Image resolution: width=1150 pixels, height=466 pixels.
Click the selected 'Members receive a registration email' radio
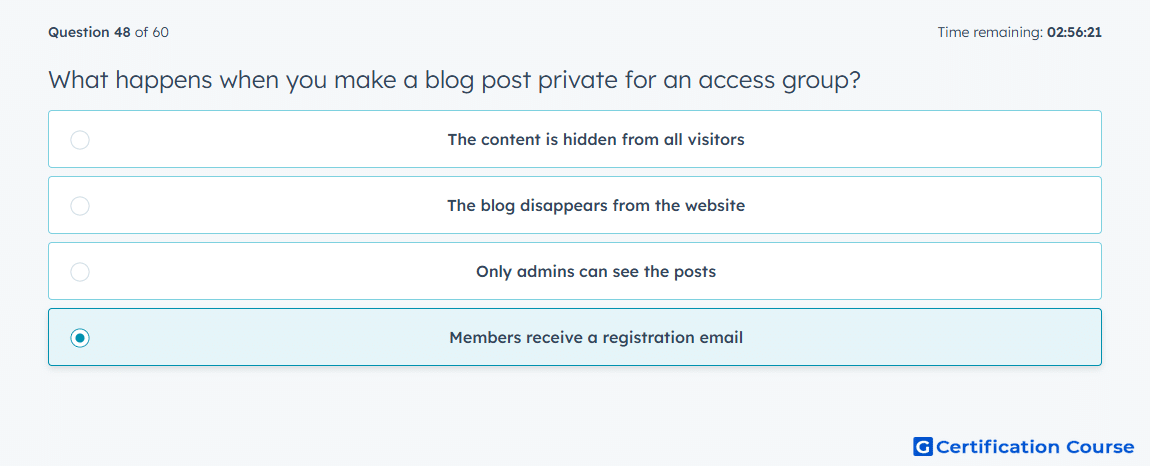(x=80, y=338)
